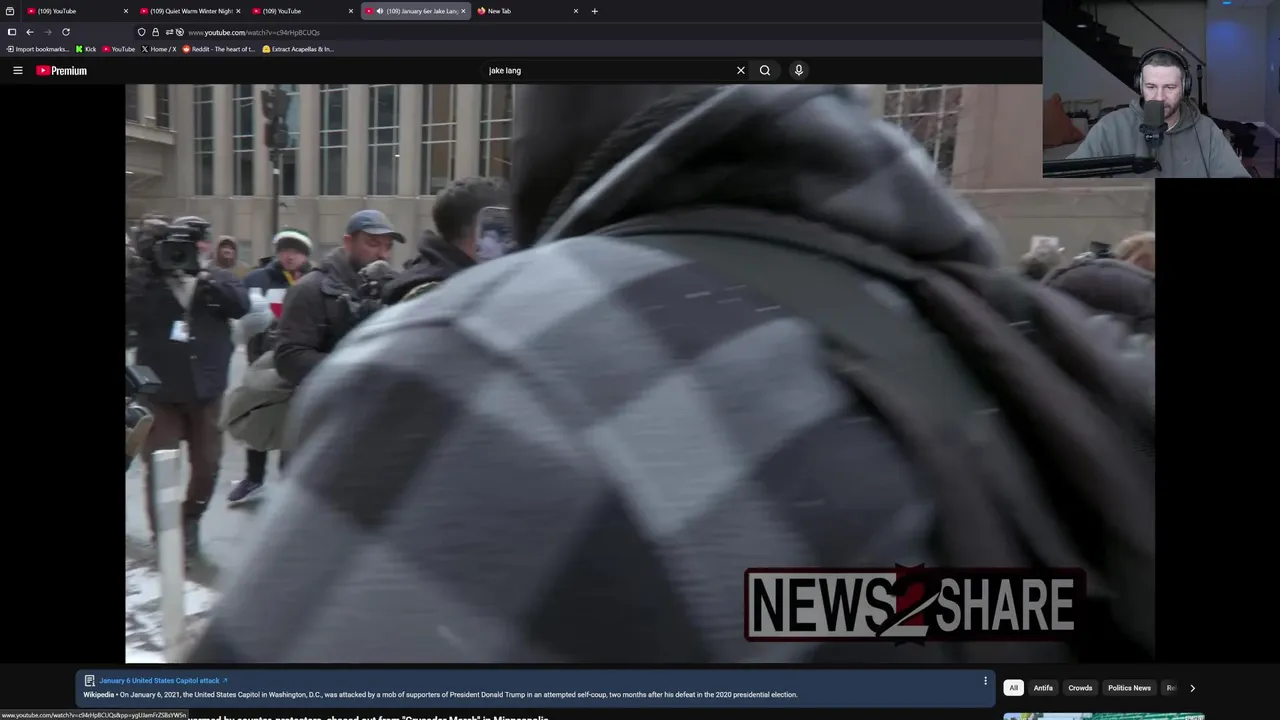Viewport: 1280px width, 720px height.
Task: Select the Antifa filter chip
Action: (1043, 688)
